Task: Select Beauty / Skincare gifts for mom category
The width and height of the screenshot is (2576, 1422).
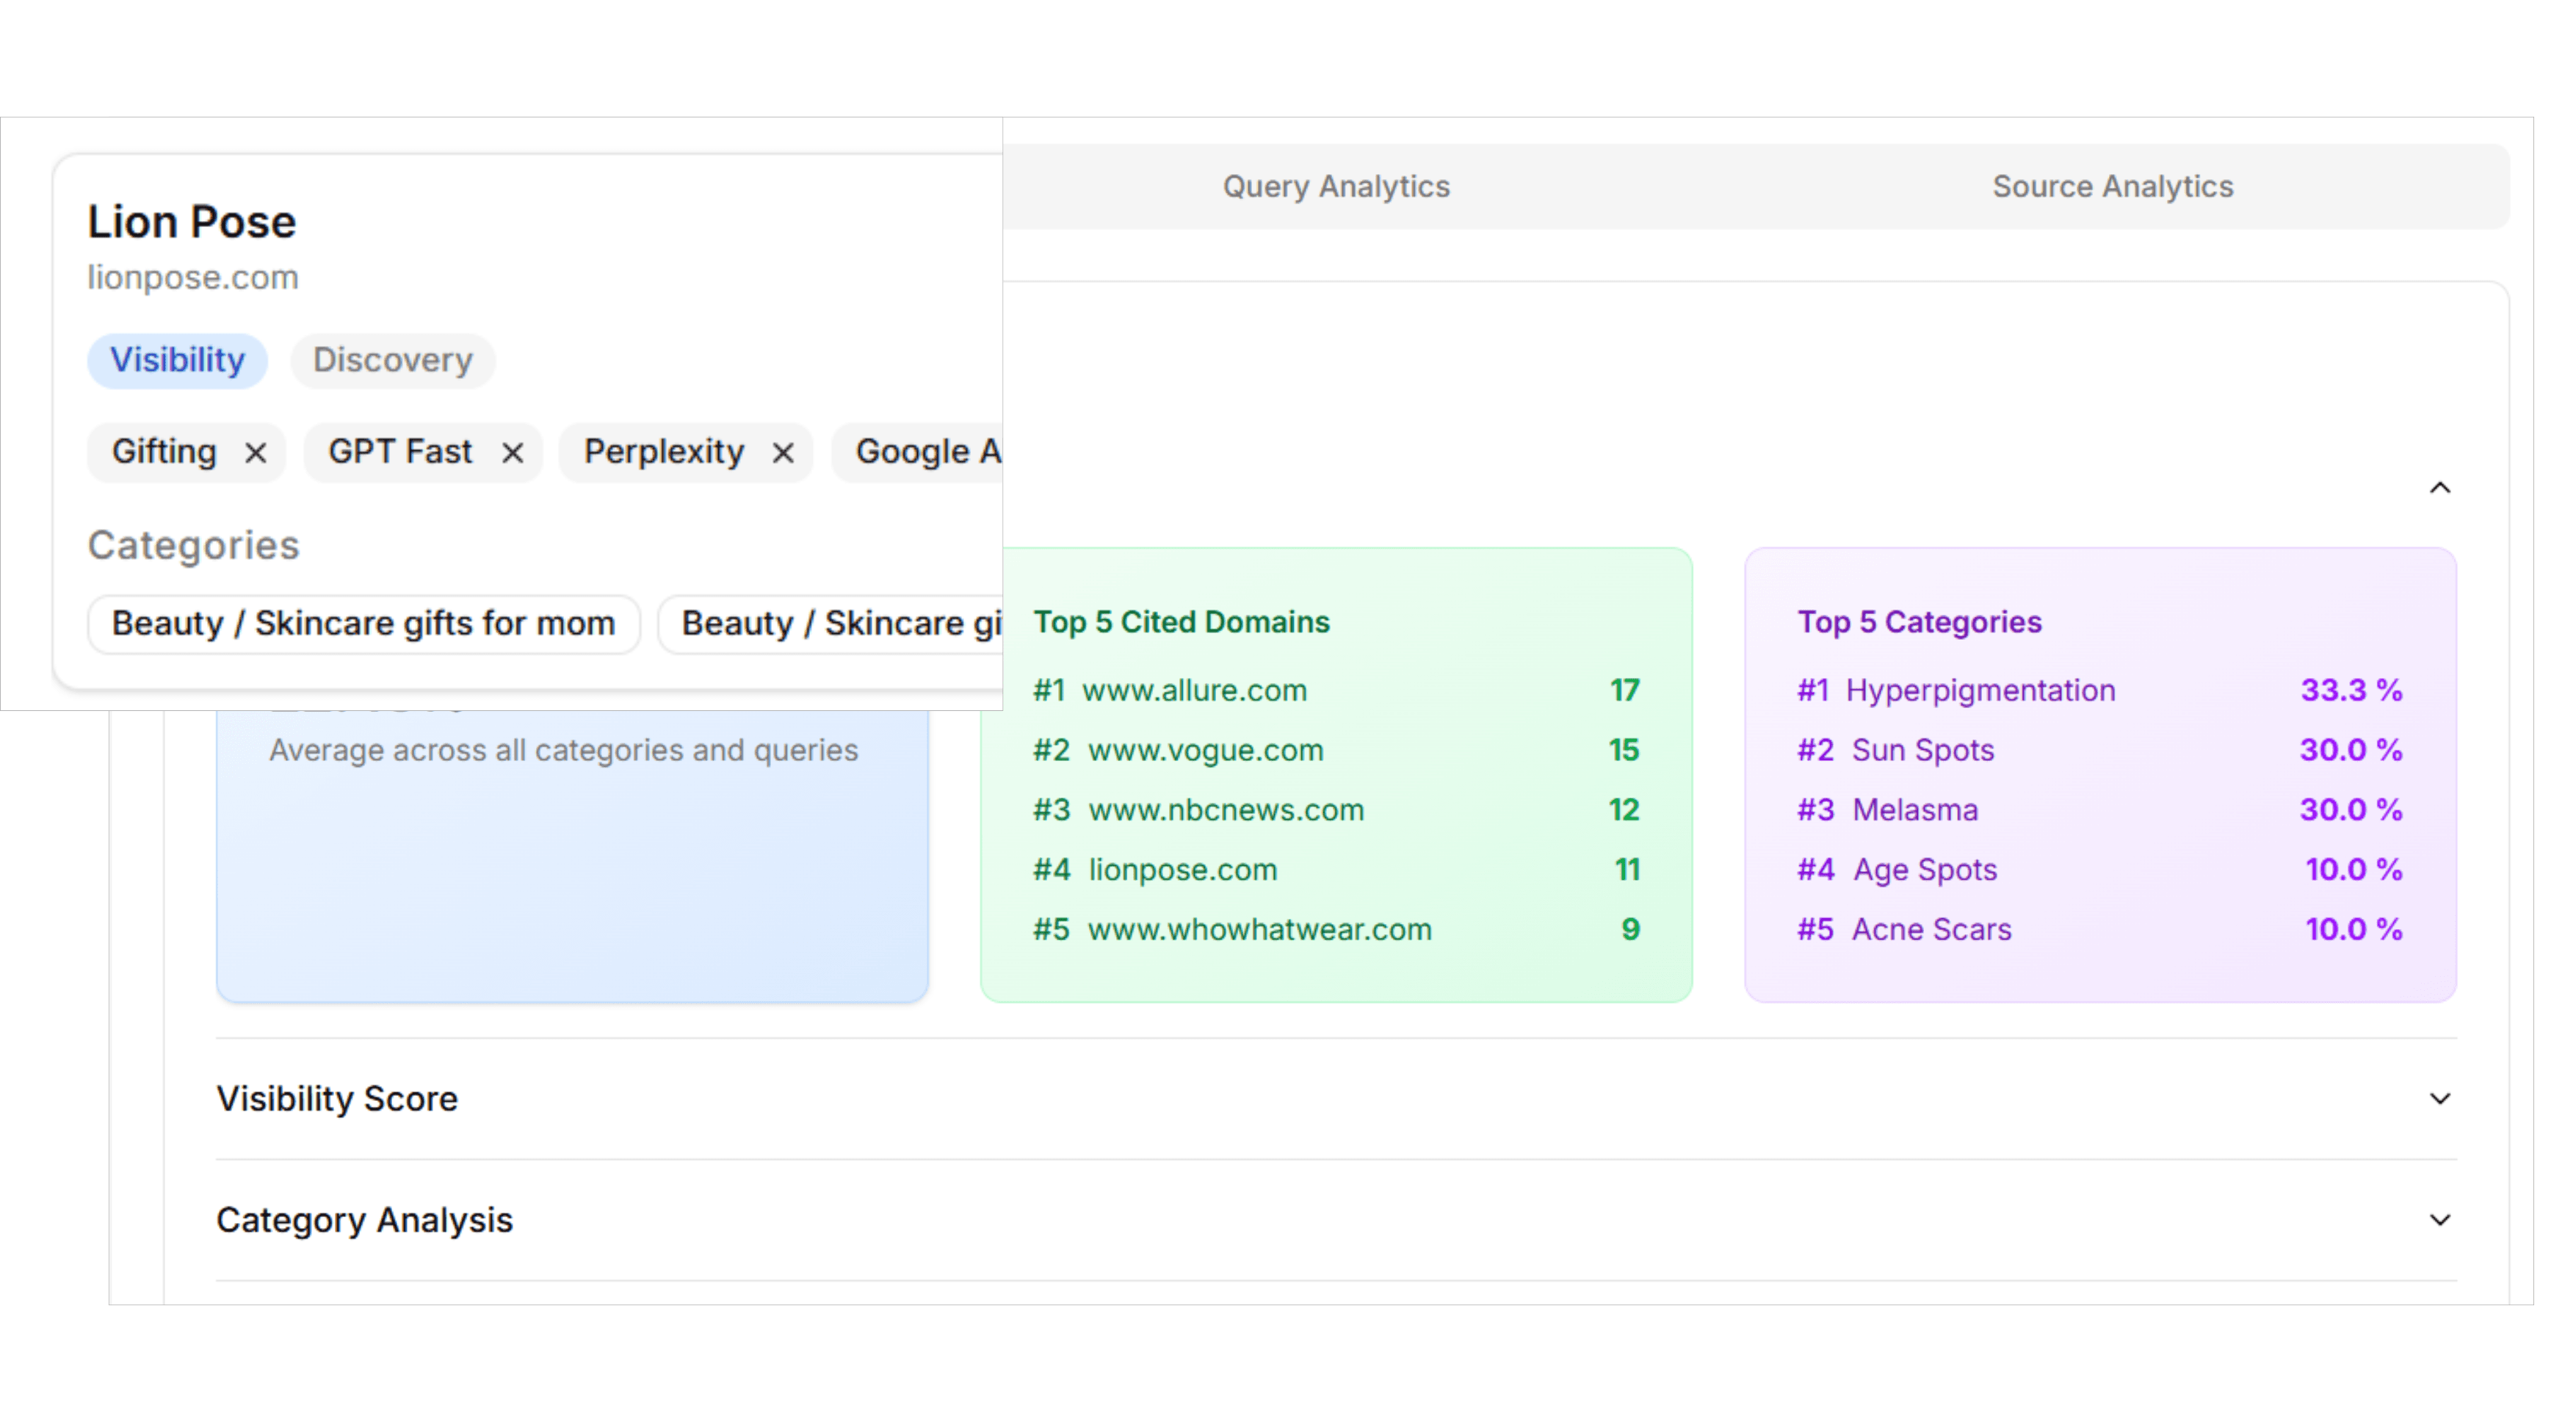Action: (x=363, y=624)
